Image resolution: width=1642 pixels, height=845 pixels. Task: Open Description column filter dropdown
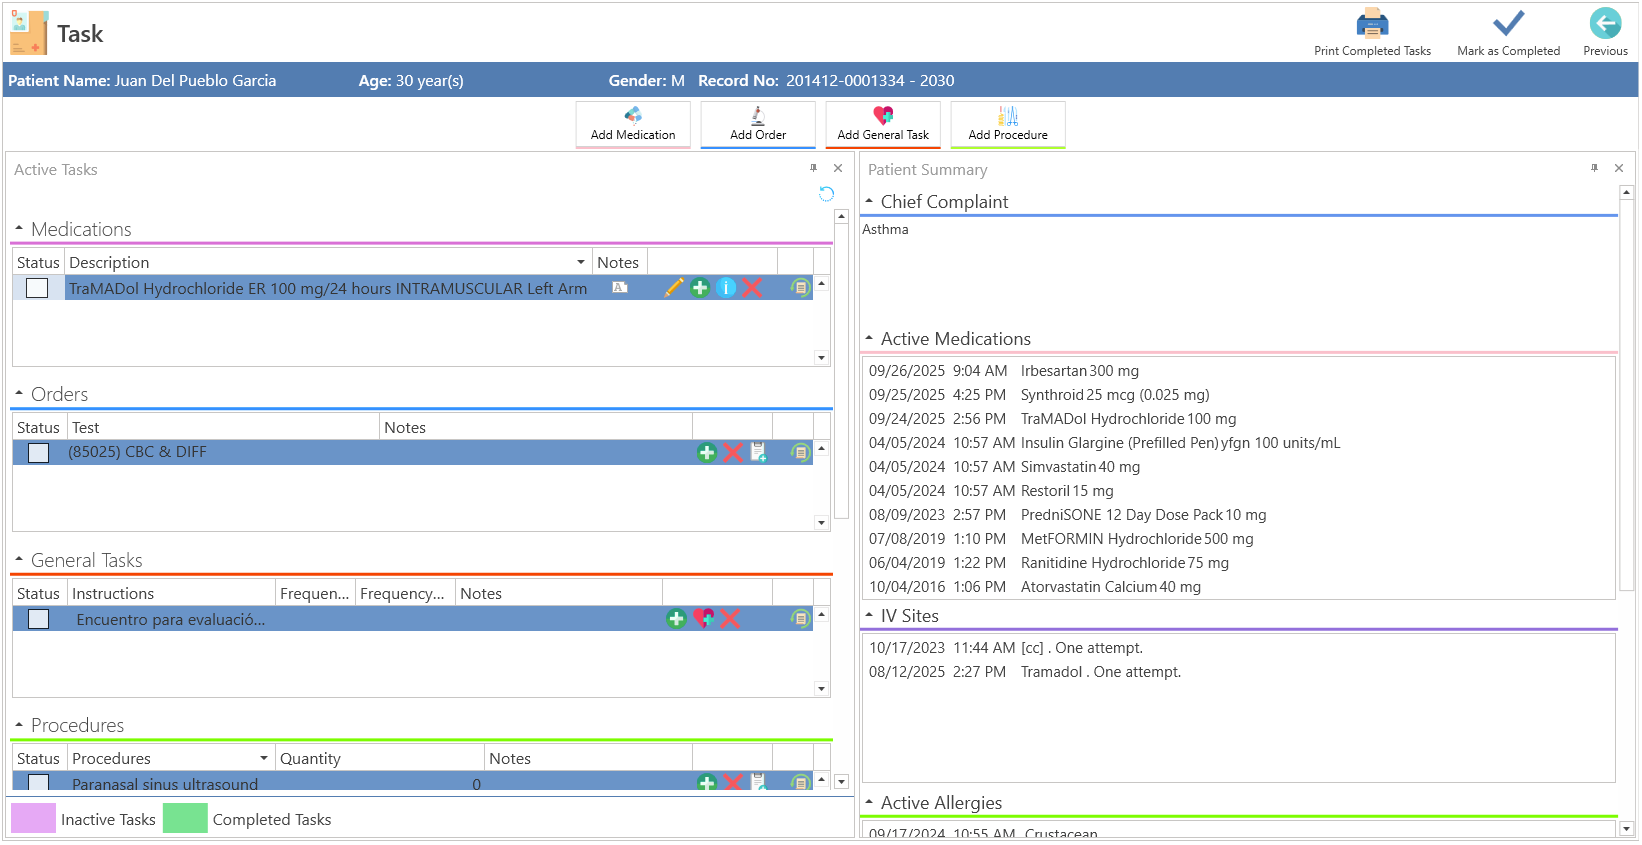point(581,262)
